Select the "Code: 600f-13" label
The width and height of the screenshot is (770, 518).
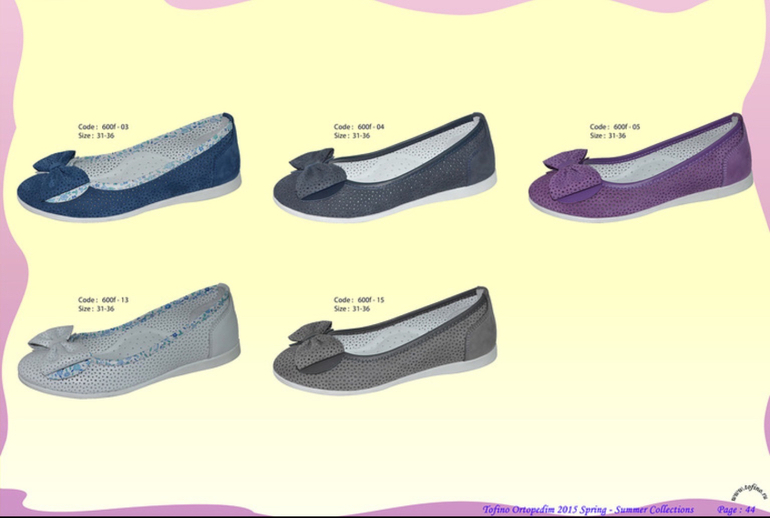click(103, 299)
